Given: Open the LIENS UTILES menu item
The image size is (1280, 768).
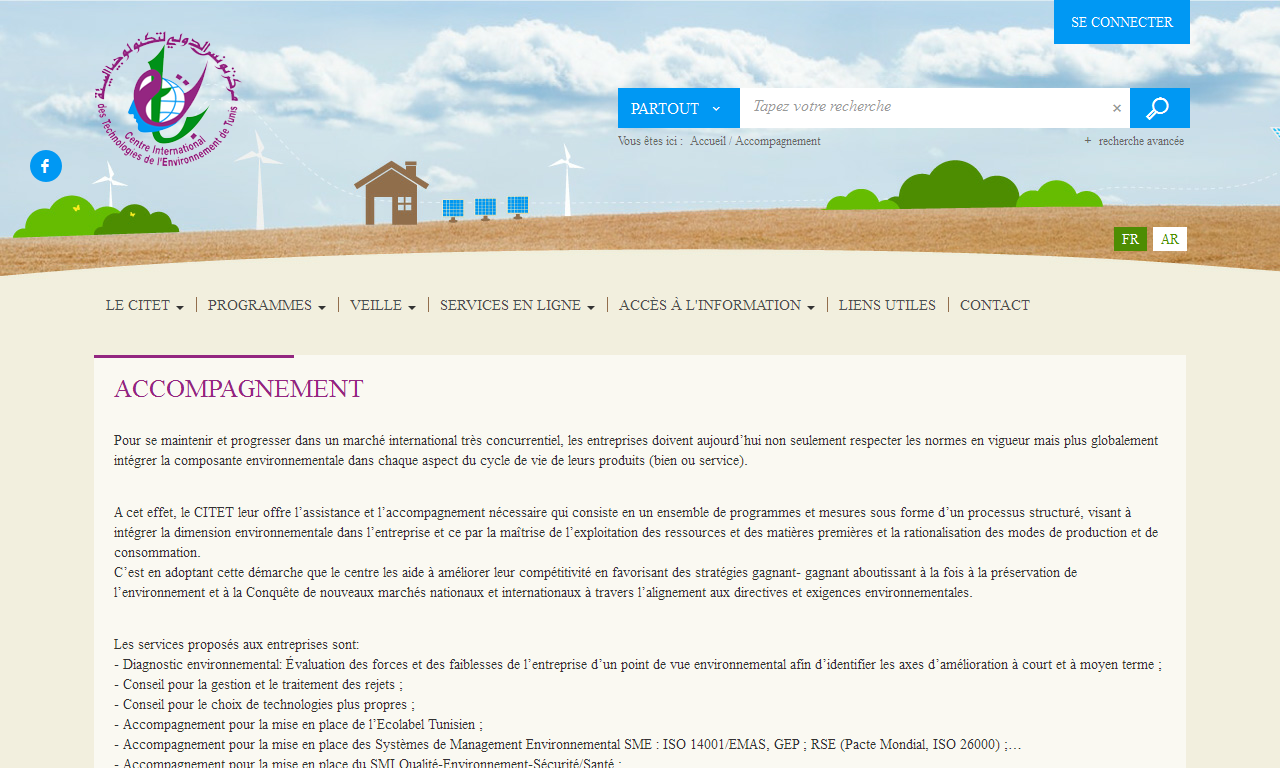Looking at the screenshot, I should tap(887, 305).
